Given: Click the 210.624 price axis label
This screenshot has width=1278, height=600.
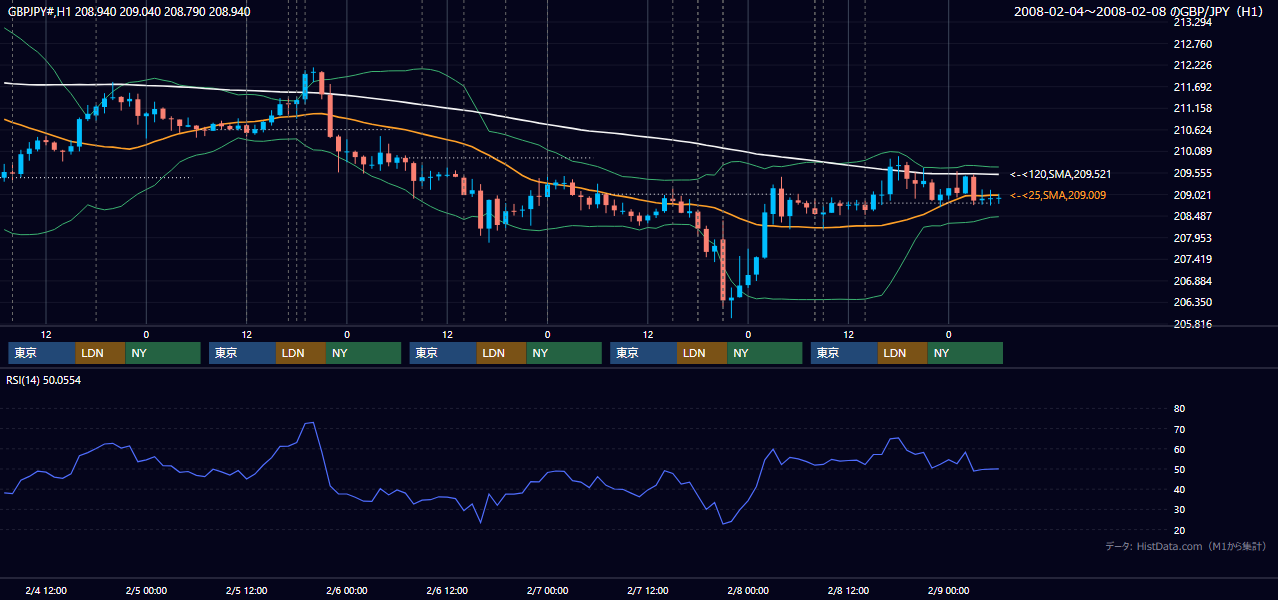Looking at the screenshot, I should pos(1192,130).
